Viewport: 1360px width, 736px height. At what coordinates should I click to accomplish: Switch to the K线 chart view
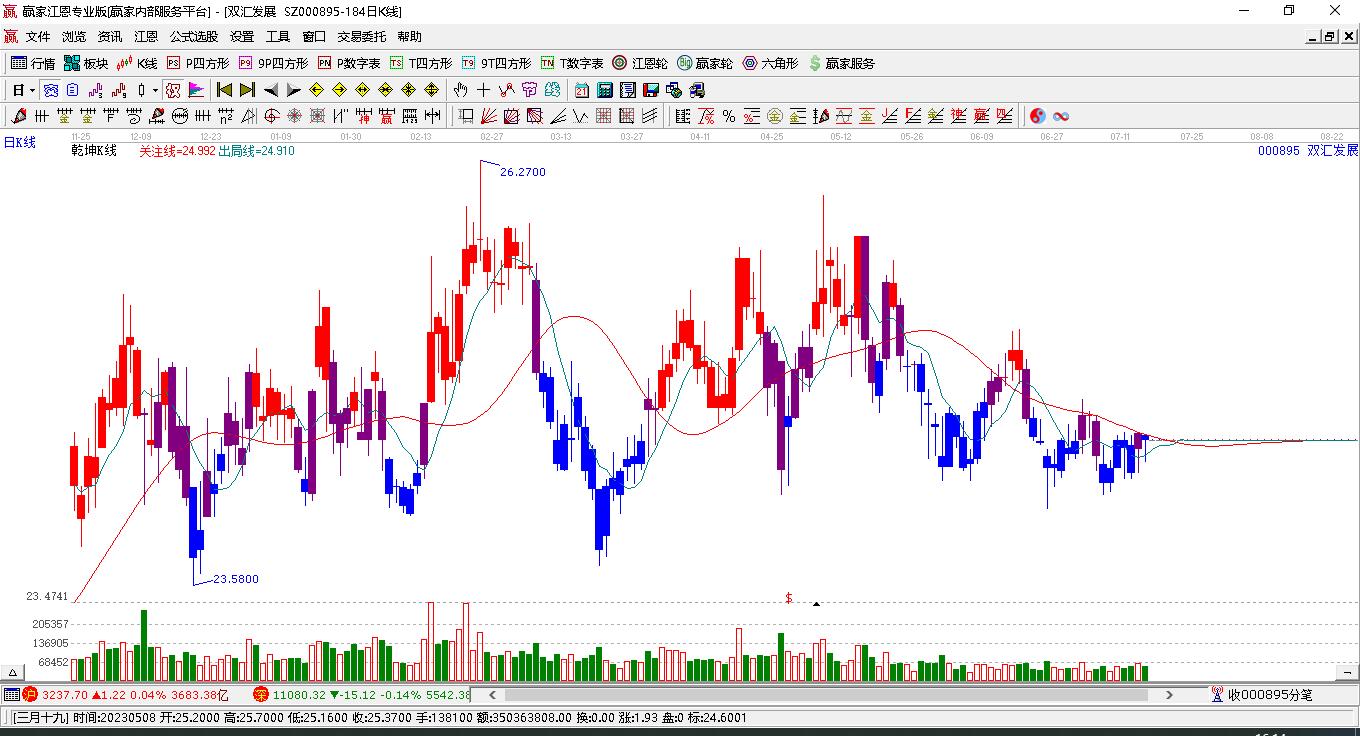pyautogui.click(x=137, y=63)
